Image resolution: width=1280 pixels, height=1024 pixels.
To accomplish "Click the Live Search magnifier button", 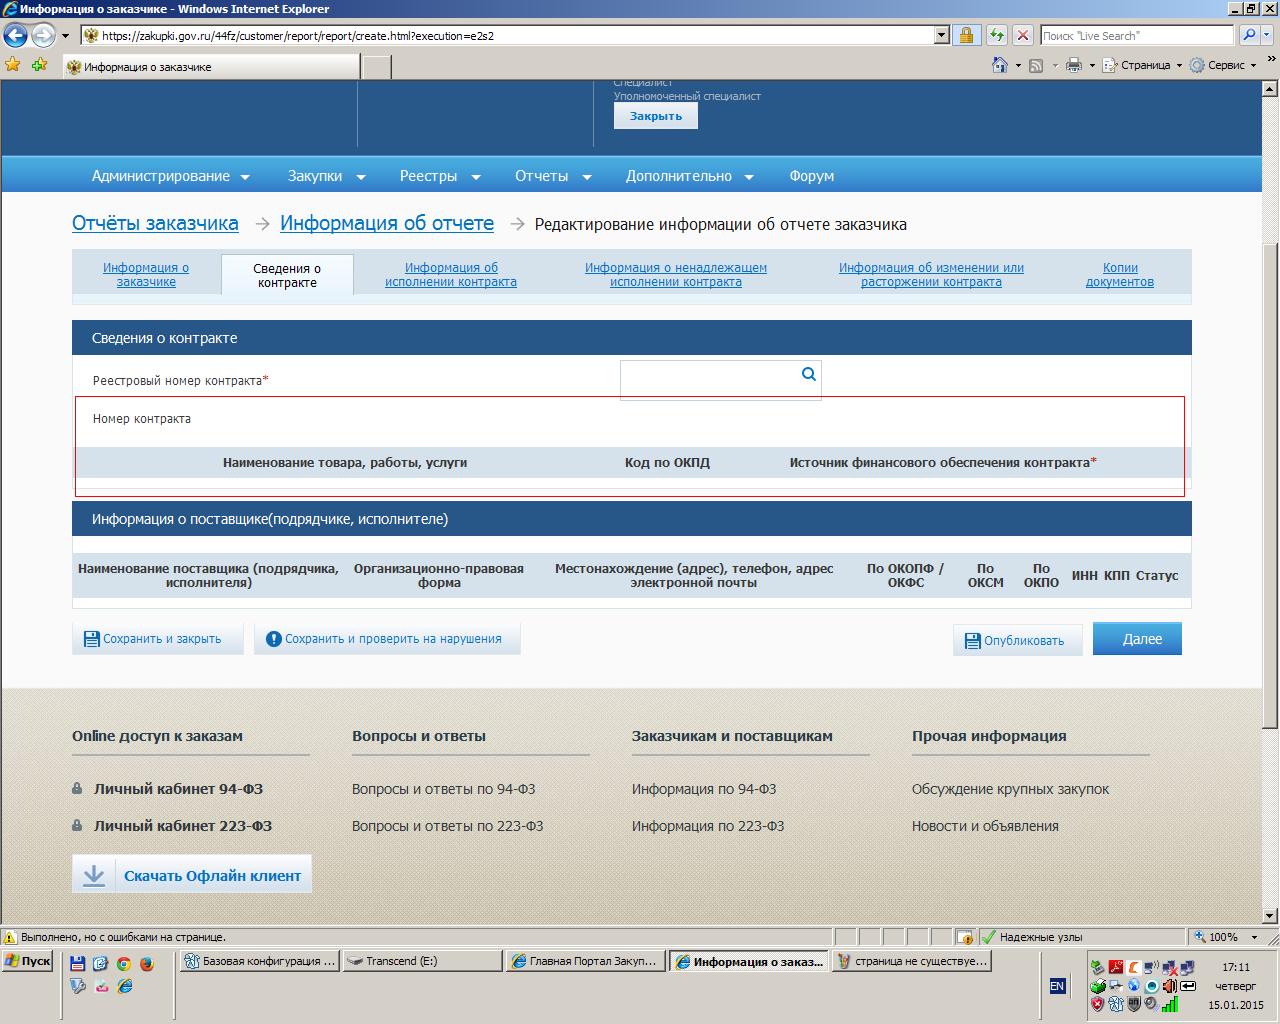I will 1249,36.
